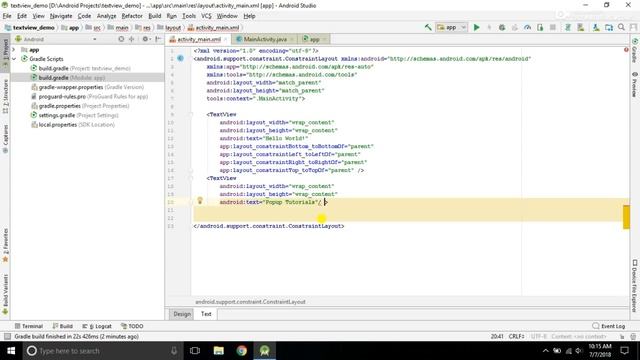Switch to MainActivity.java tab

click(x=264, y=39)
